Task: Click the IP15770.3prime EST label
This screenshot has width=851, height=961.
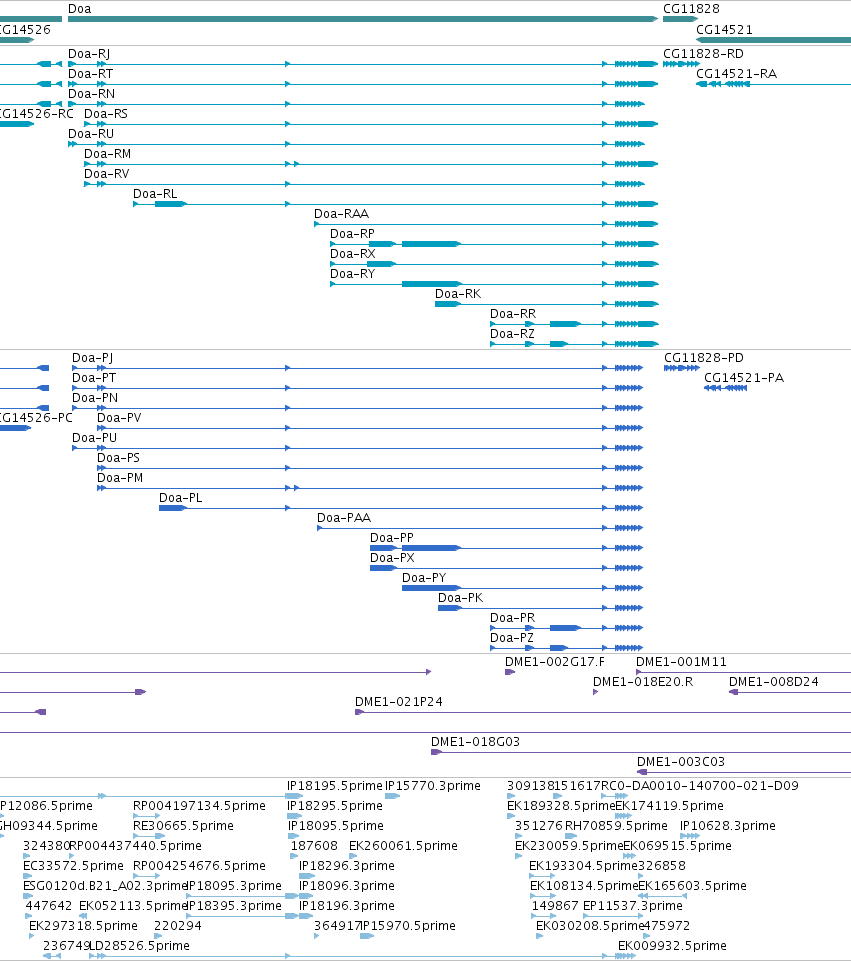Action: [433, 786]
